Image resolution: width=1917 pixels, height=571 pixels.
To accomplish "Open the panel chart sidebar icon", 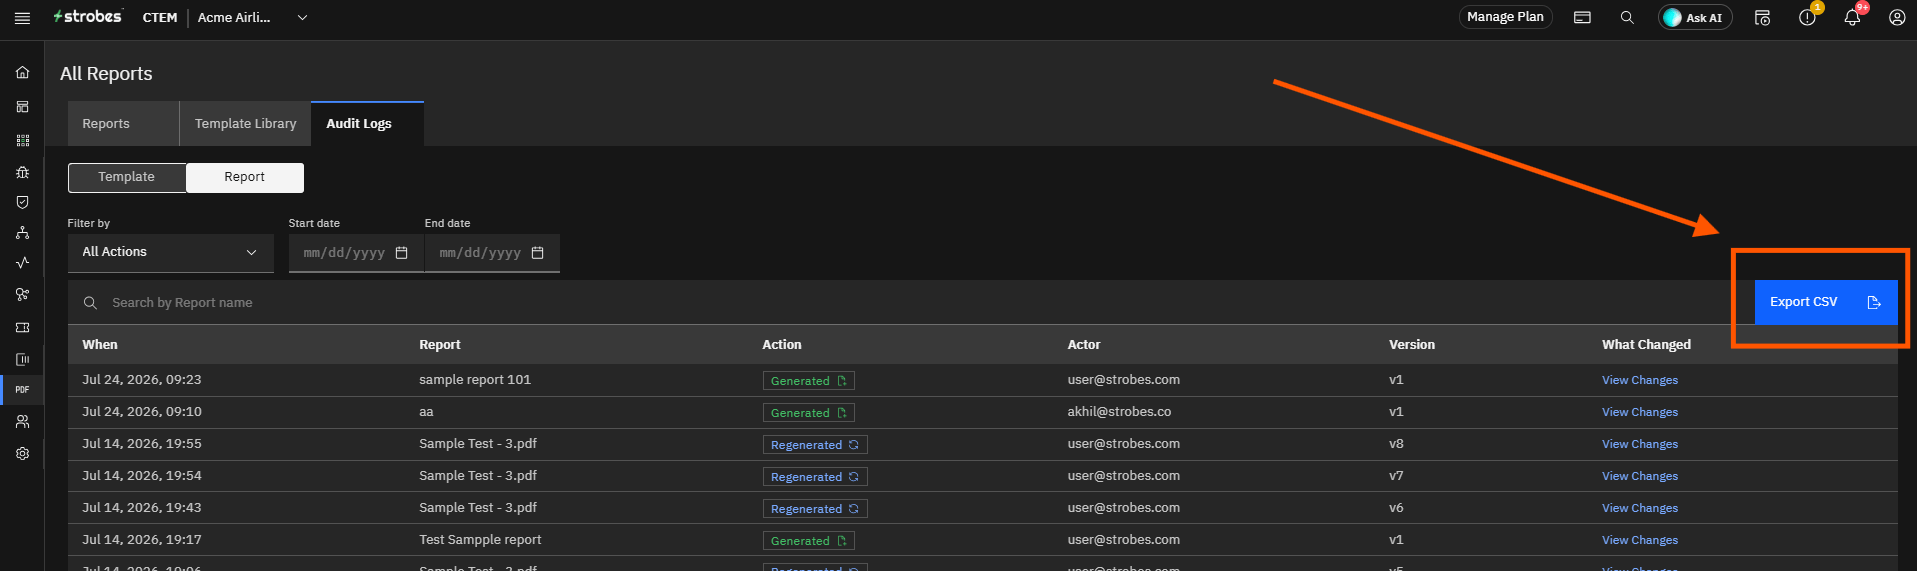I will pos(22,359).
